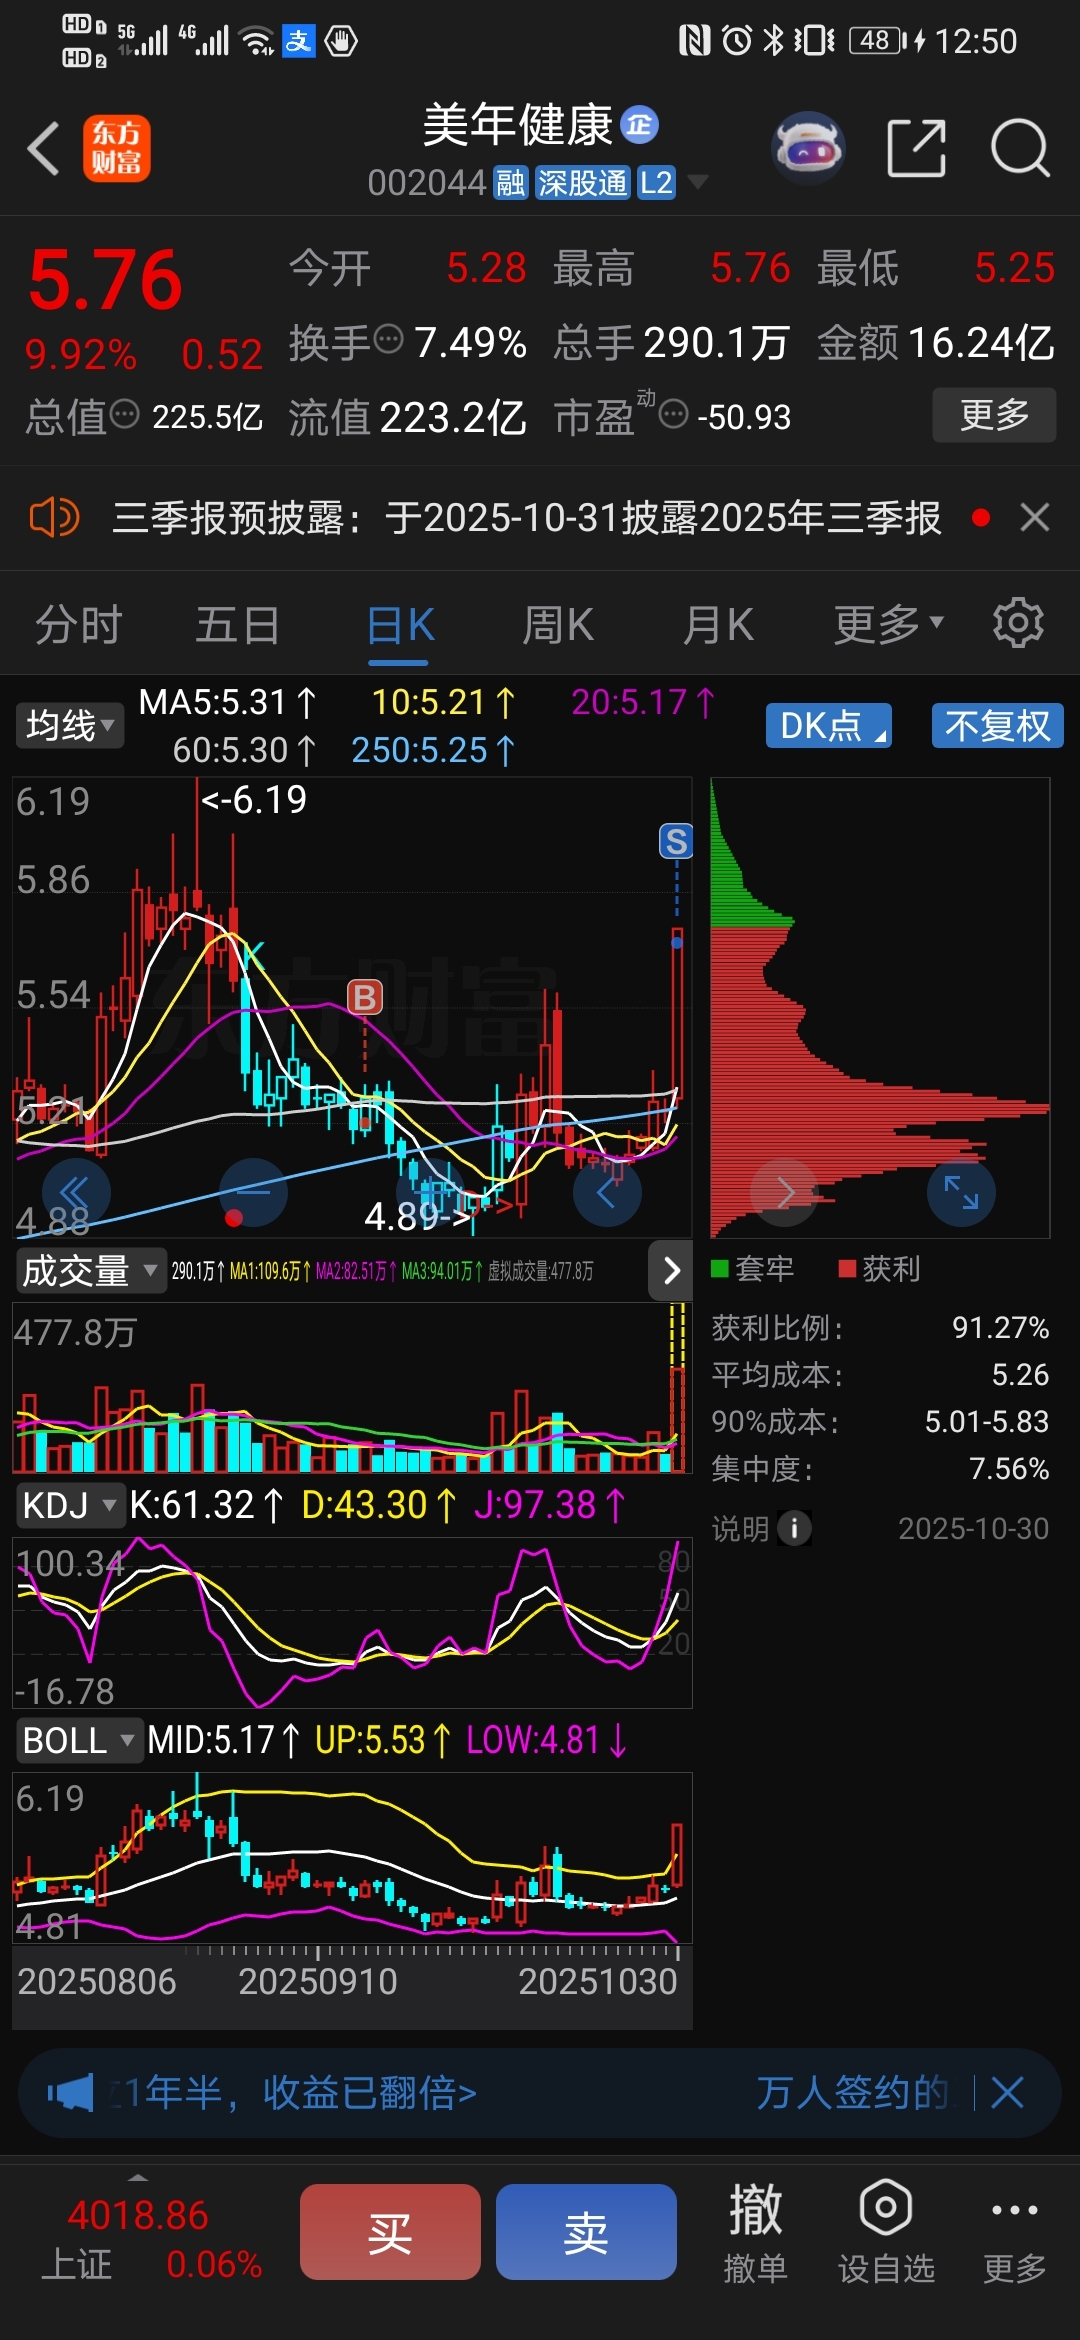Image resolution: width=1080 pixels, height=2340 pixels.
Task: Tap 平均成本 value 5.26
Action: (1020, 1374)
